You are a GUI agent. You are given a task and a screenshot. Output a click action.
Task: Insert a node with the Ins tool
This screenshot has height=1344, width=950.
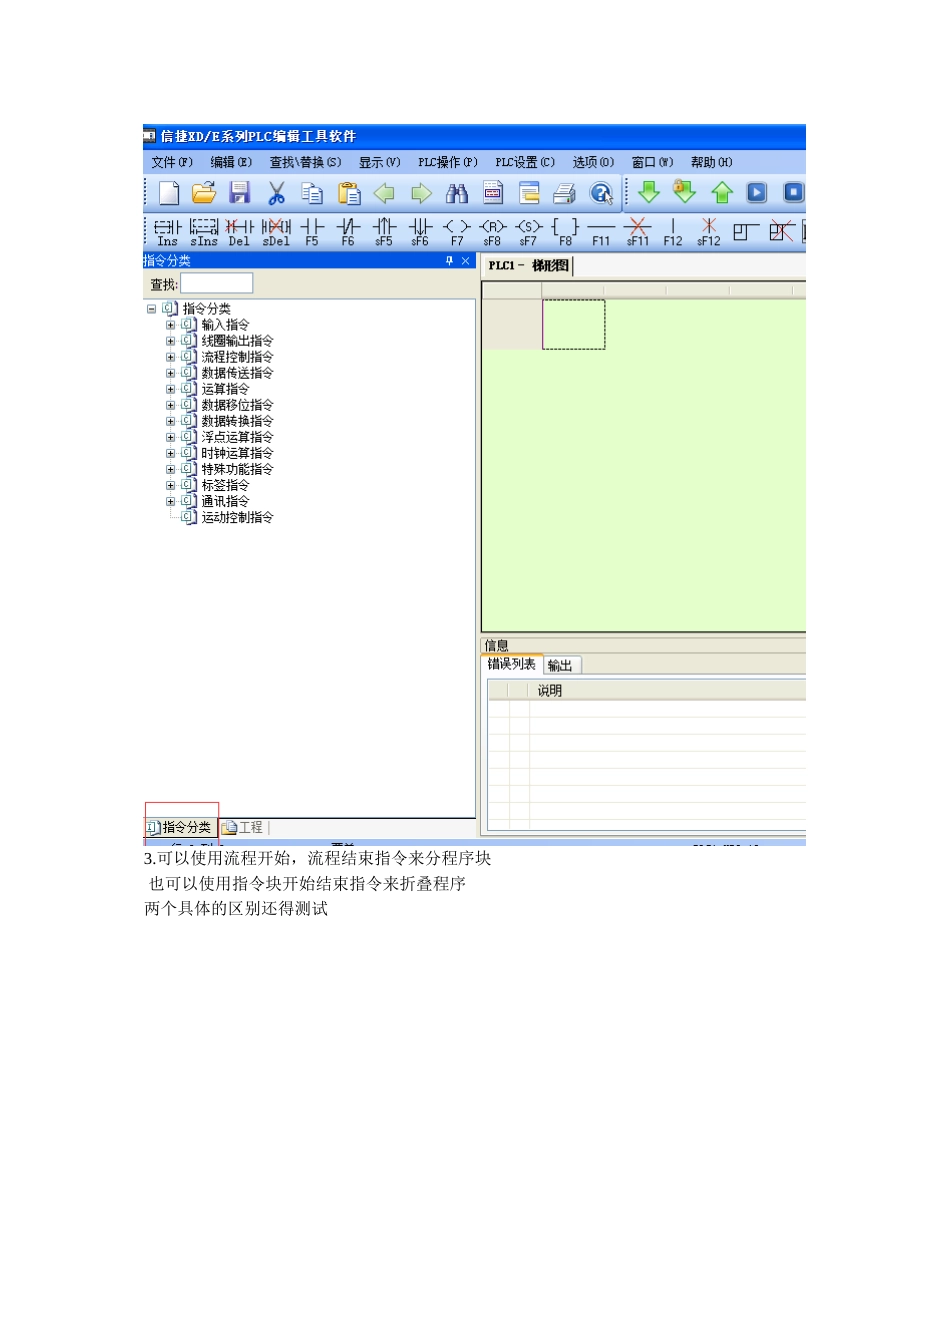coord(167,233)
